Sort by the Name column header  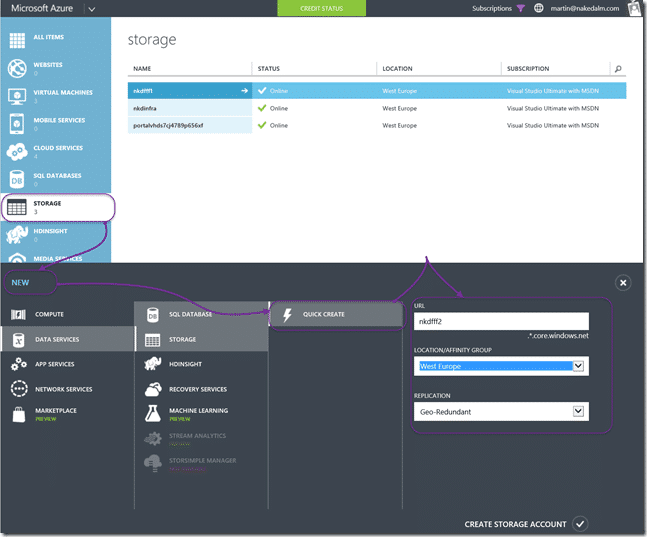pyautogui.click(x=142, y=69)
